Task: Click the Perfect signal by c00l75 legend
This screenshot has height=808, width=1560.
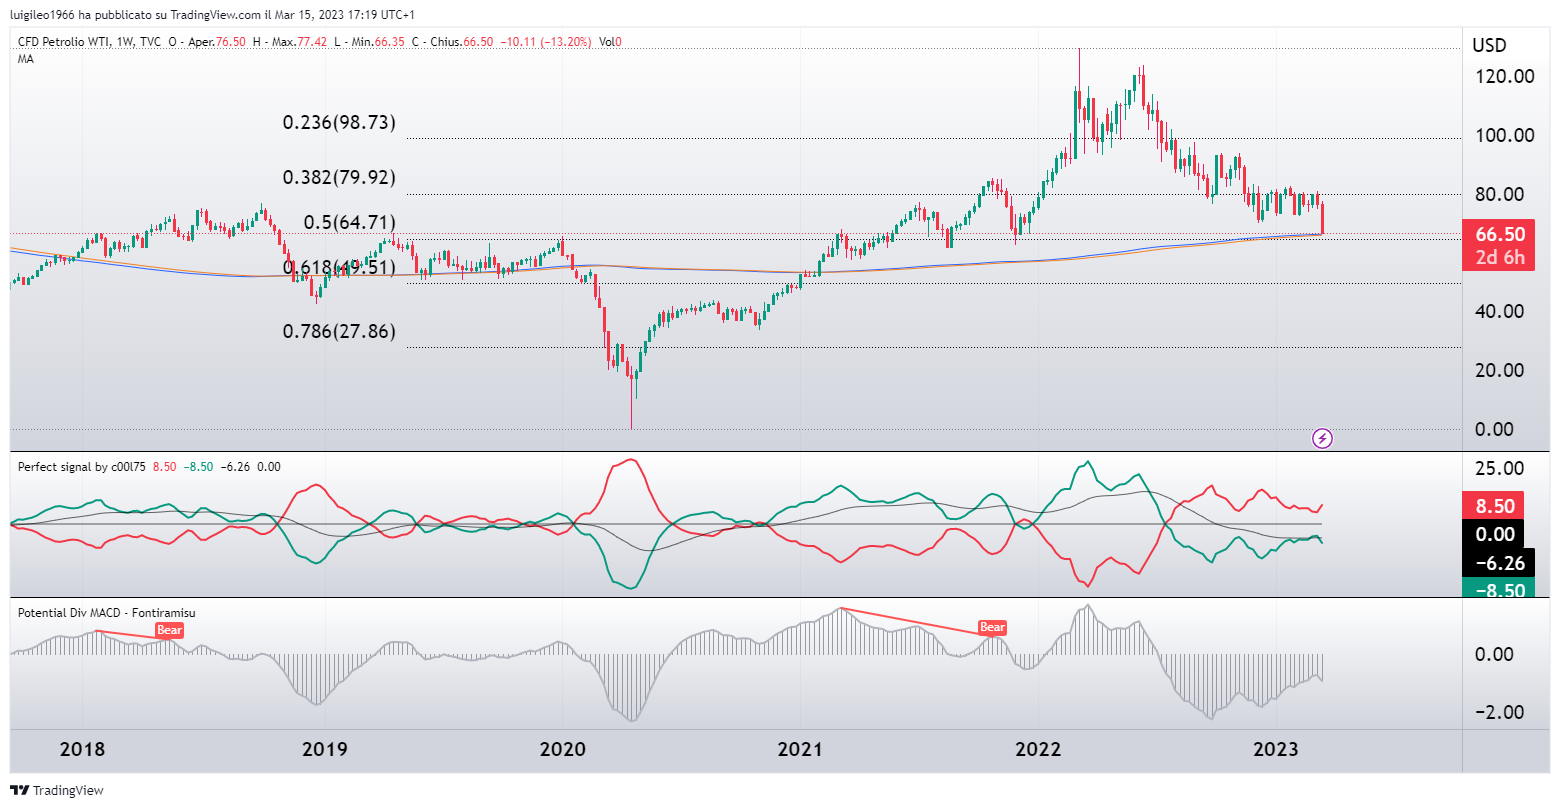Action: 82,467
